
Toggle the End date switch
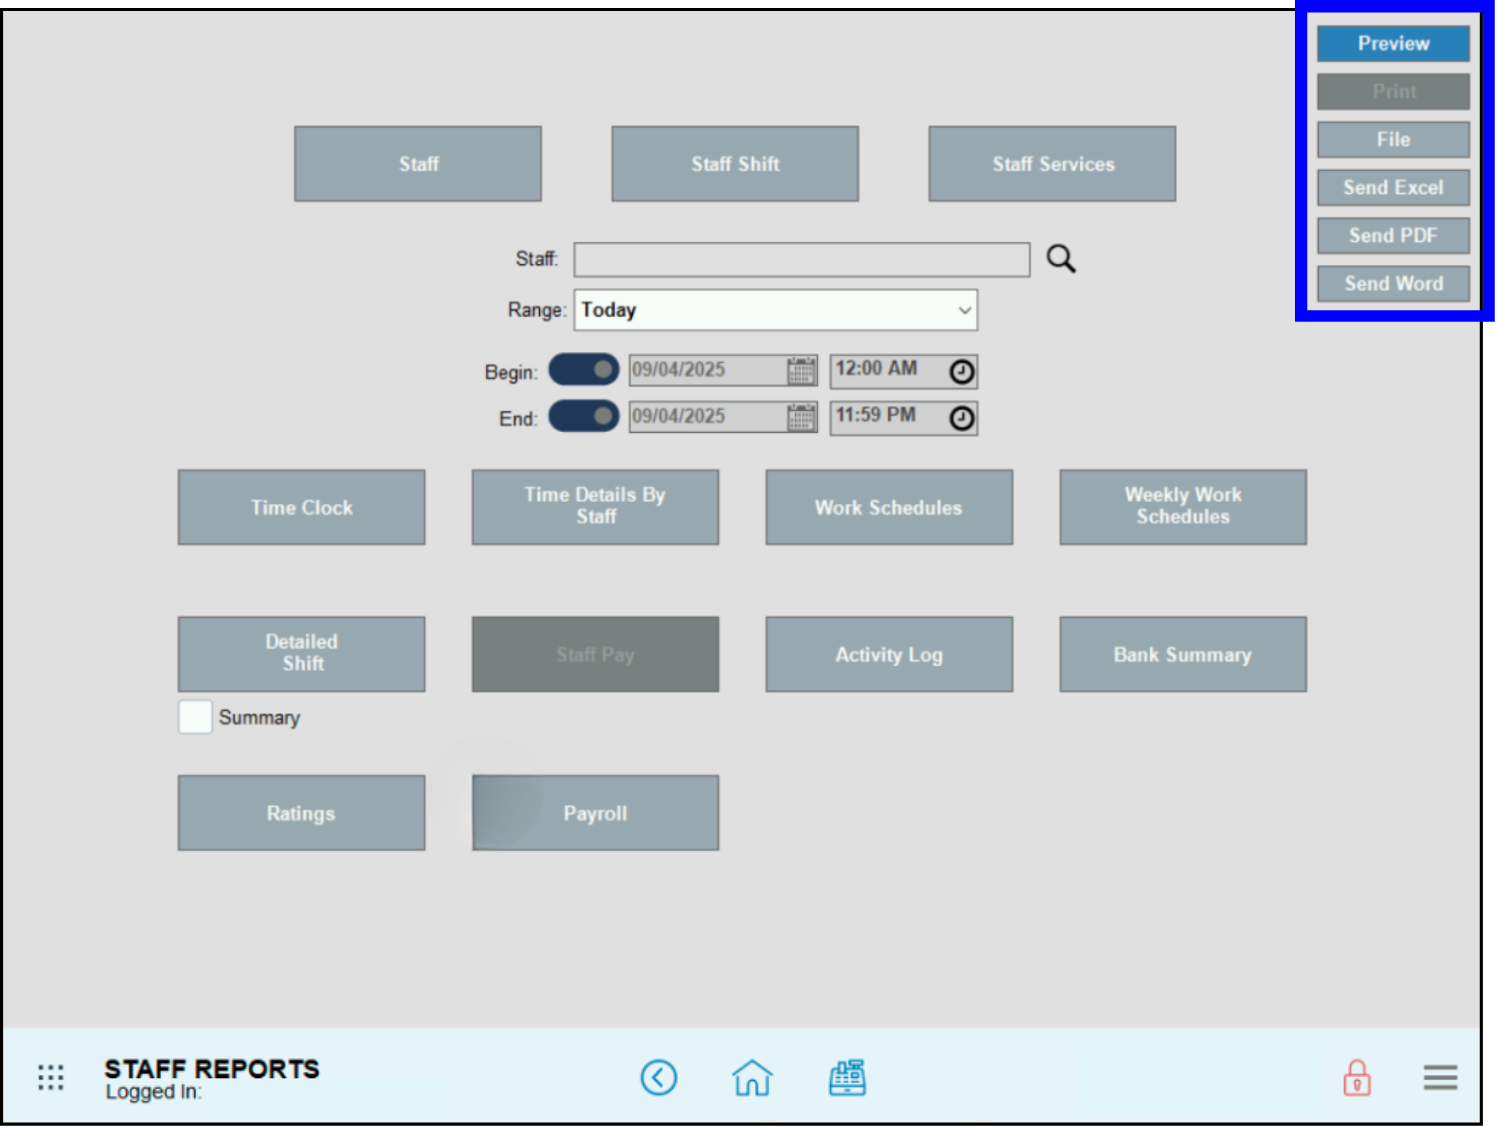(583, 416)
